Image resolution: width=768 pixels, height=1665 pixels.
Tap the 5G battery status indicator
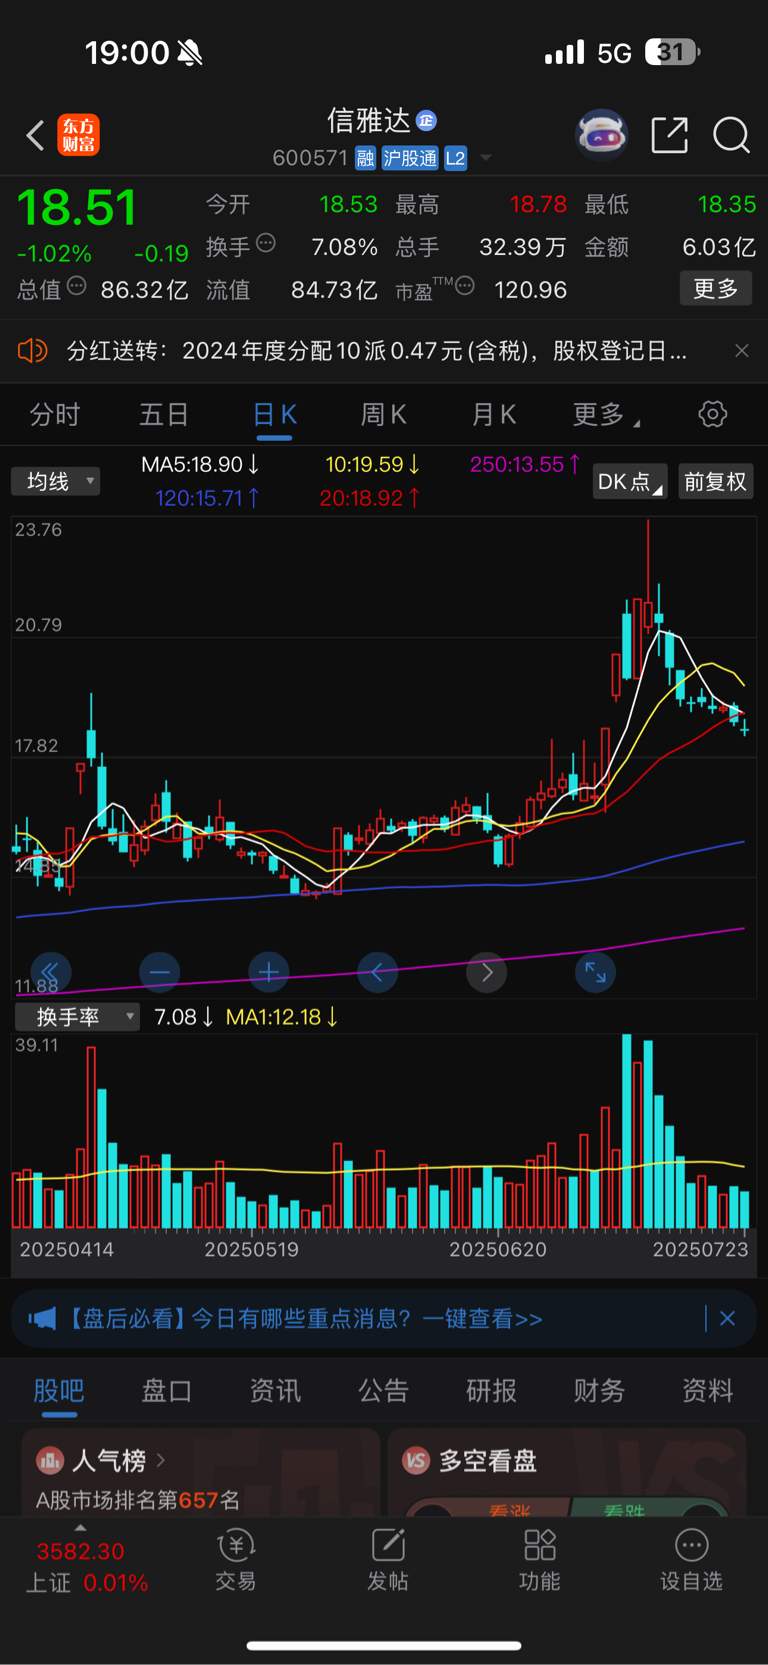coord(673,52)
